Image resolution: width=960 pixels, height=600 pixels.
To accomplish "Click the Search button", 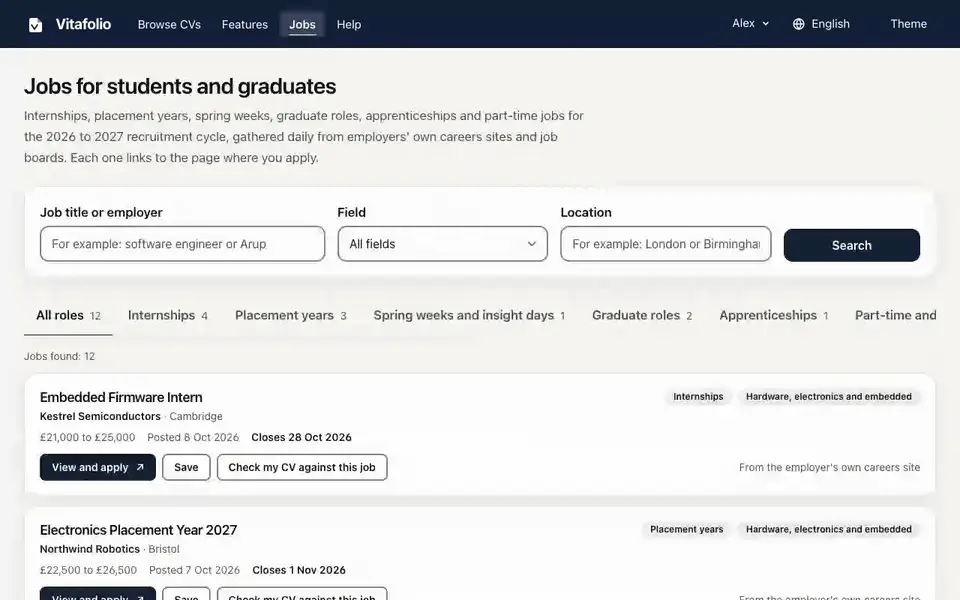I will pyautogui.click(x=851, y=245).
